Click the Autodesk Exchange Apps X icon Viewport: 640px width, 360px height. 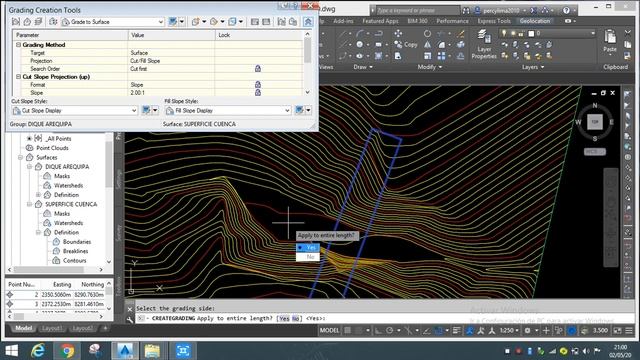pos(533,10)
